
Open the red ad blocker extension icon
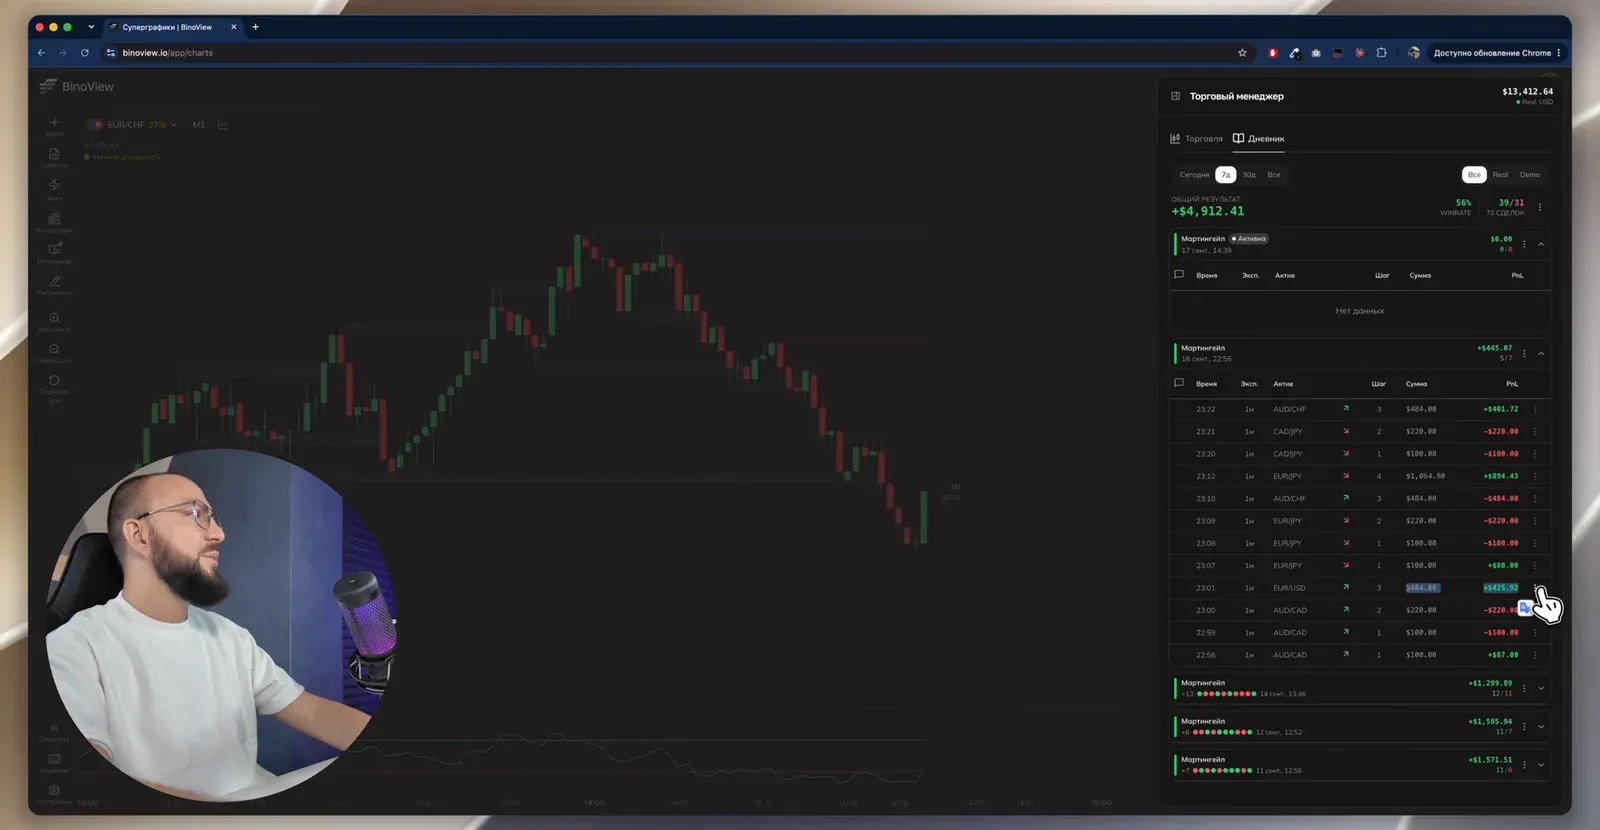tap(1273, 53)
